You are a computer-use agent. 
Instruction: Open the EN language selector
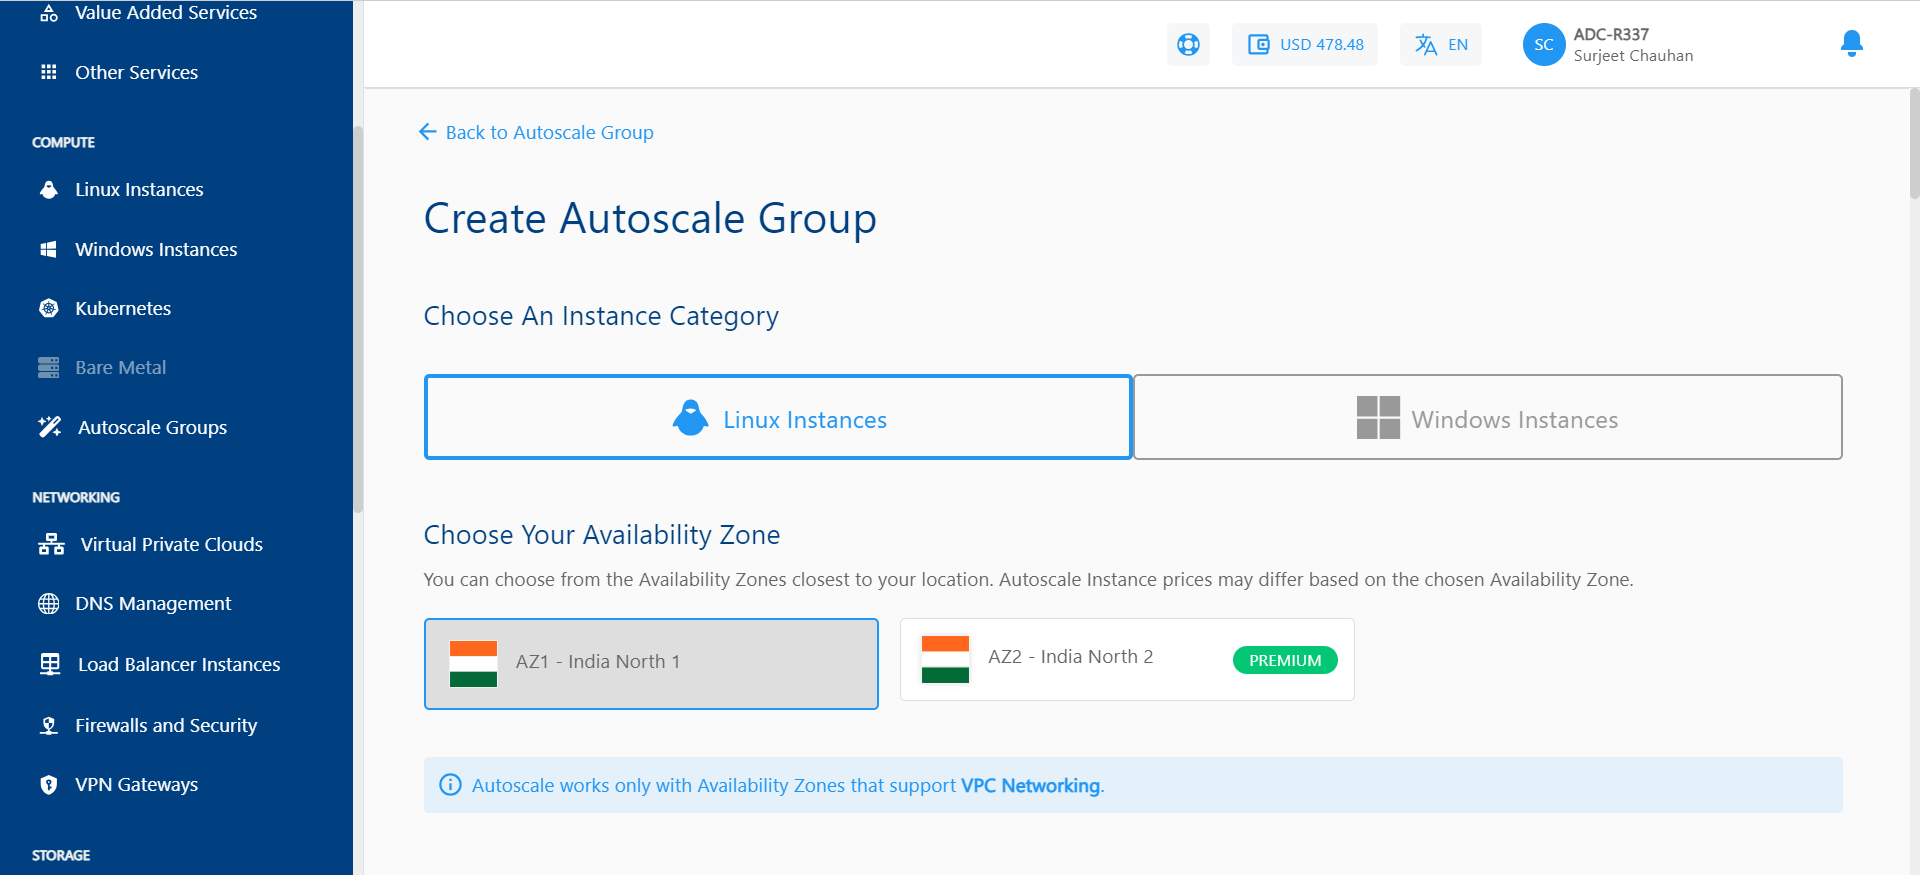[1441, 45]
